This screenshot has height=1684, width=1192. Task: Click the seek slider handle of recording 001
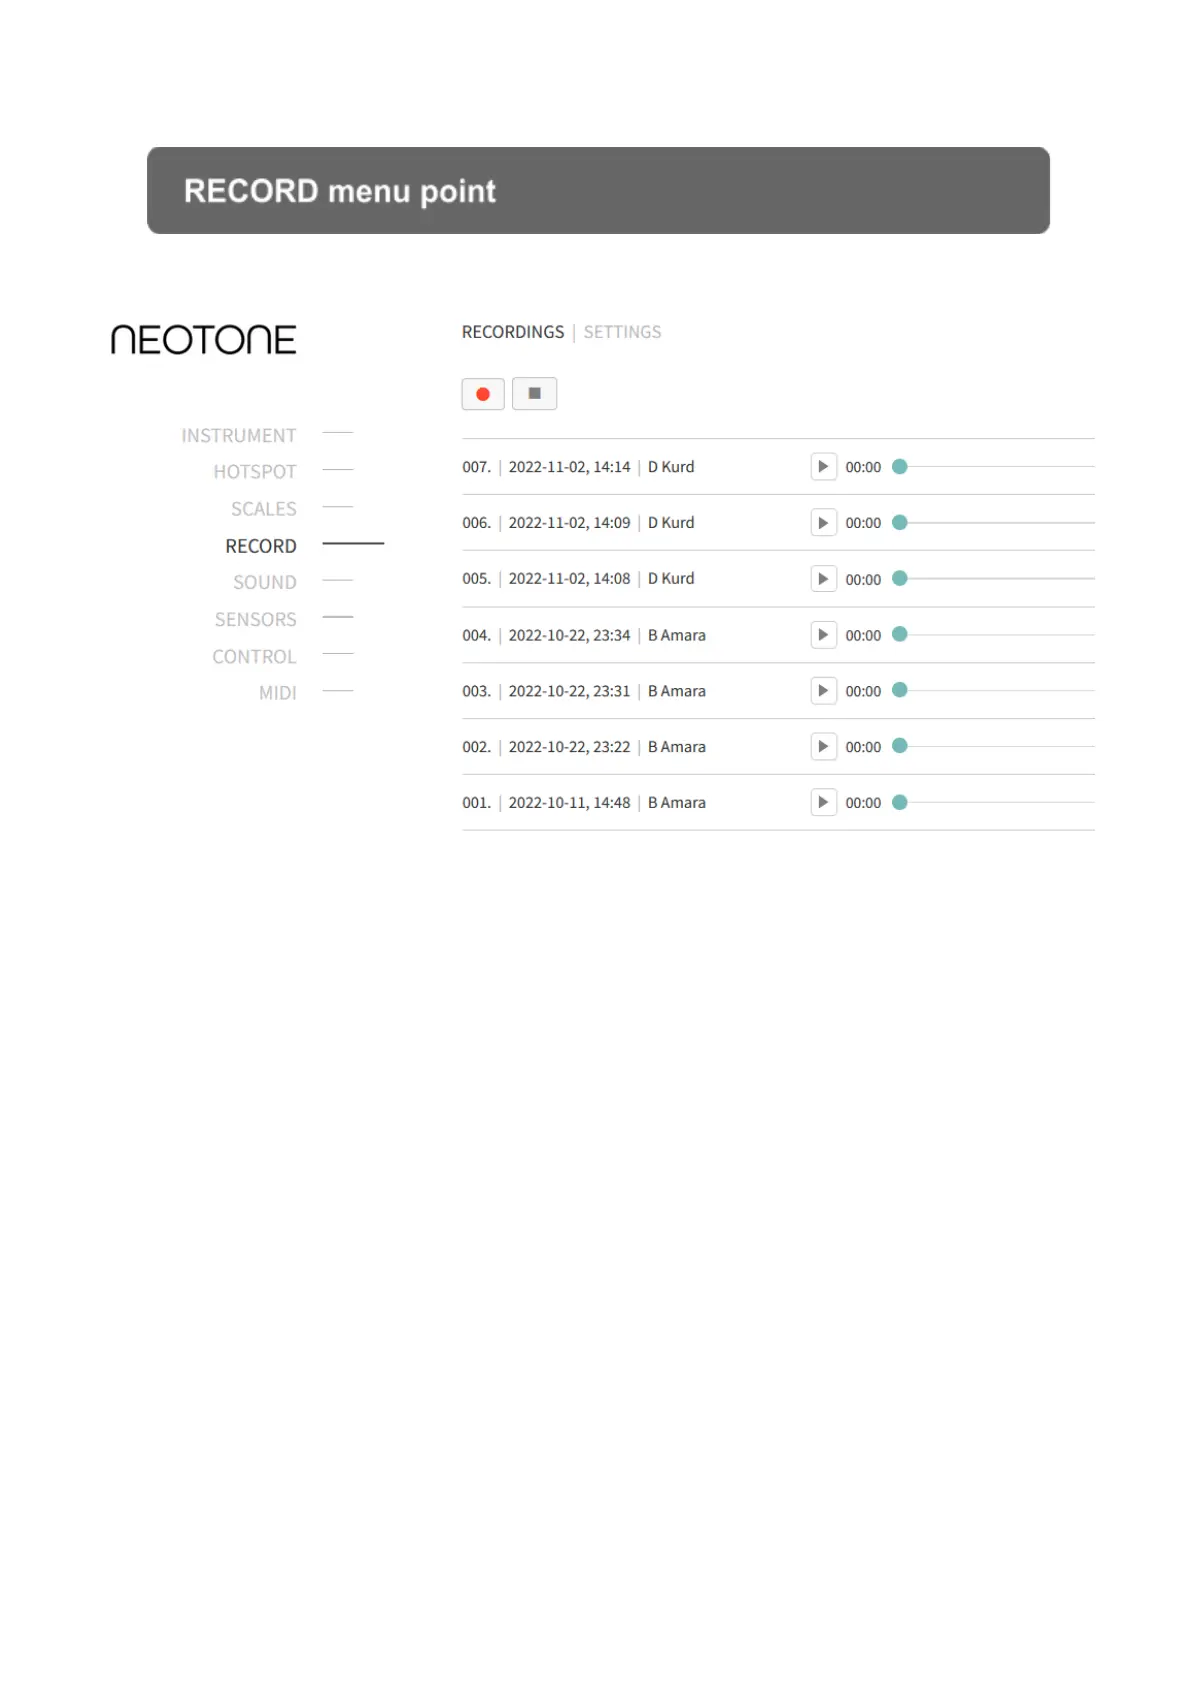point(899,802)
